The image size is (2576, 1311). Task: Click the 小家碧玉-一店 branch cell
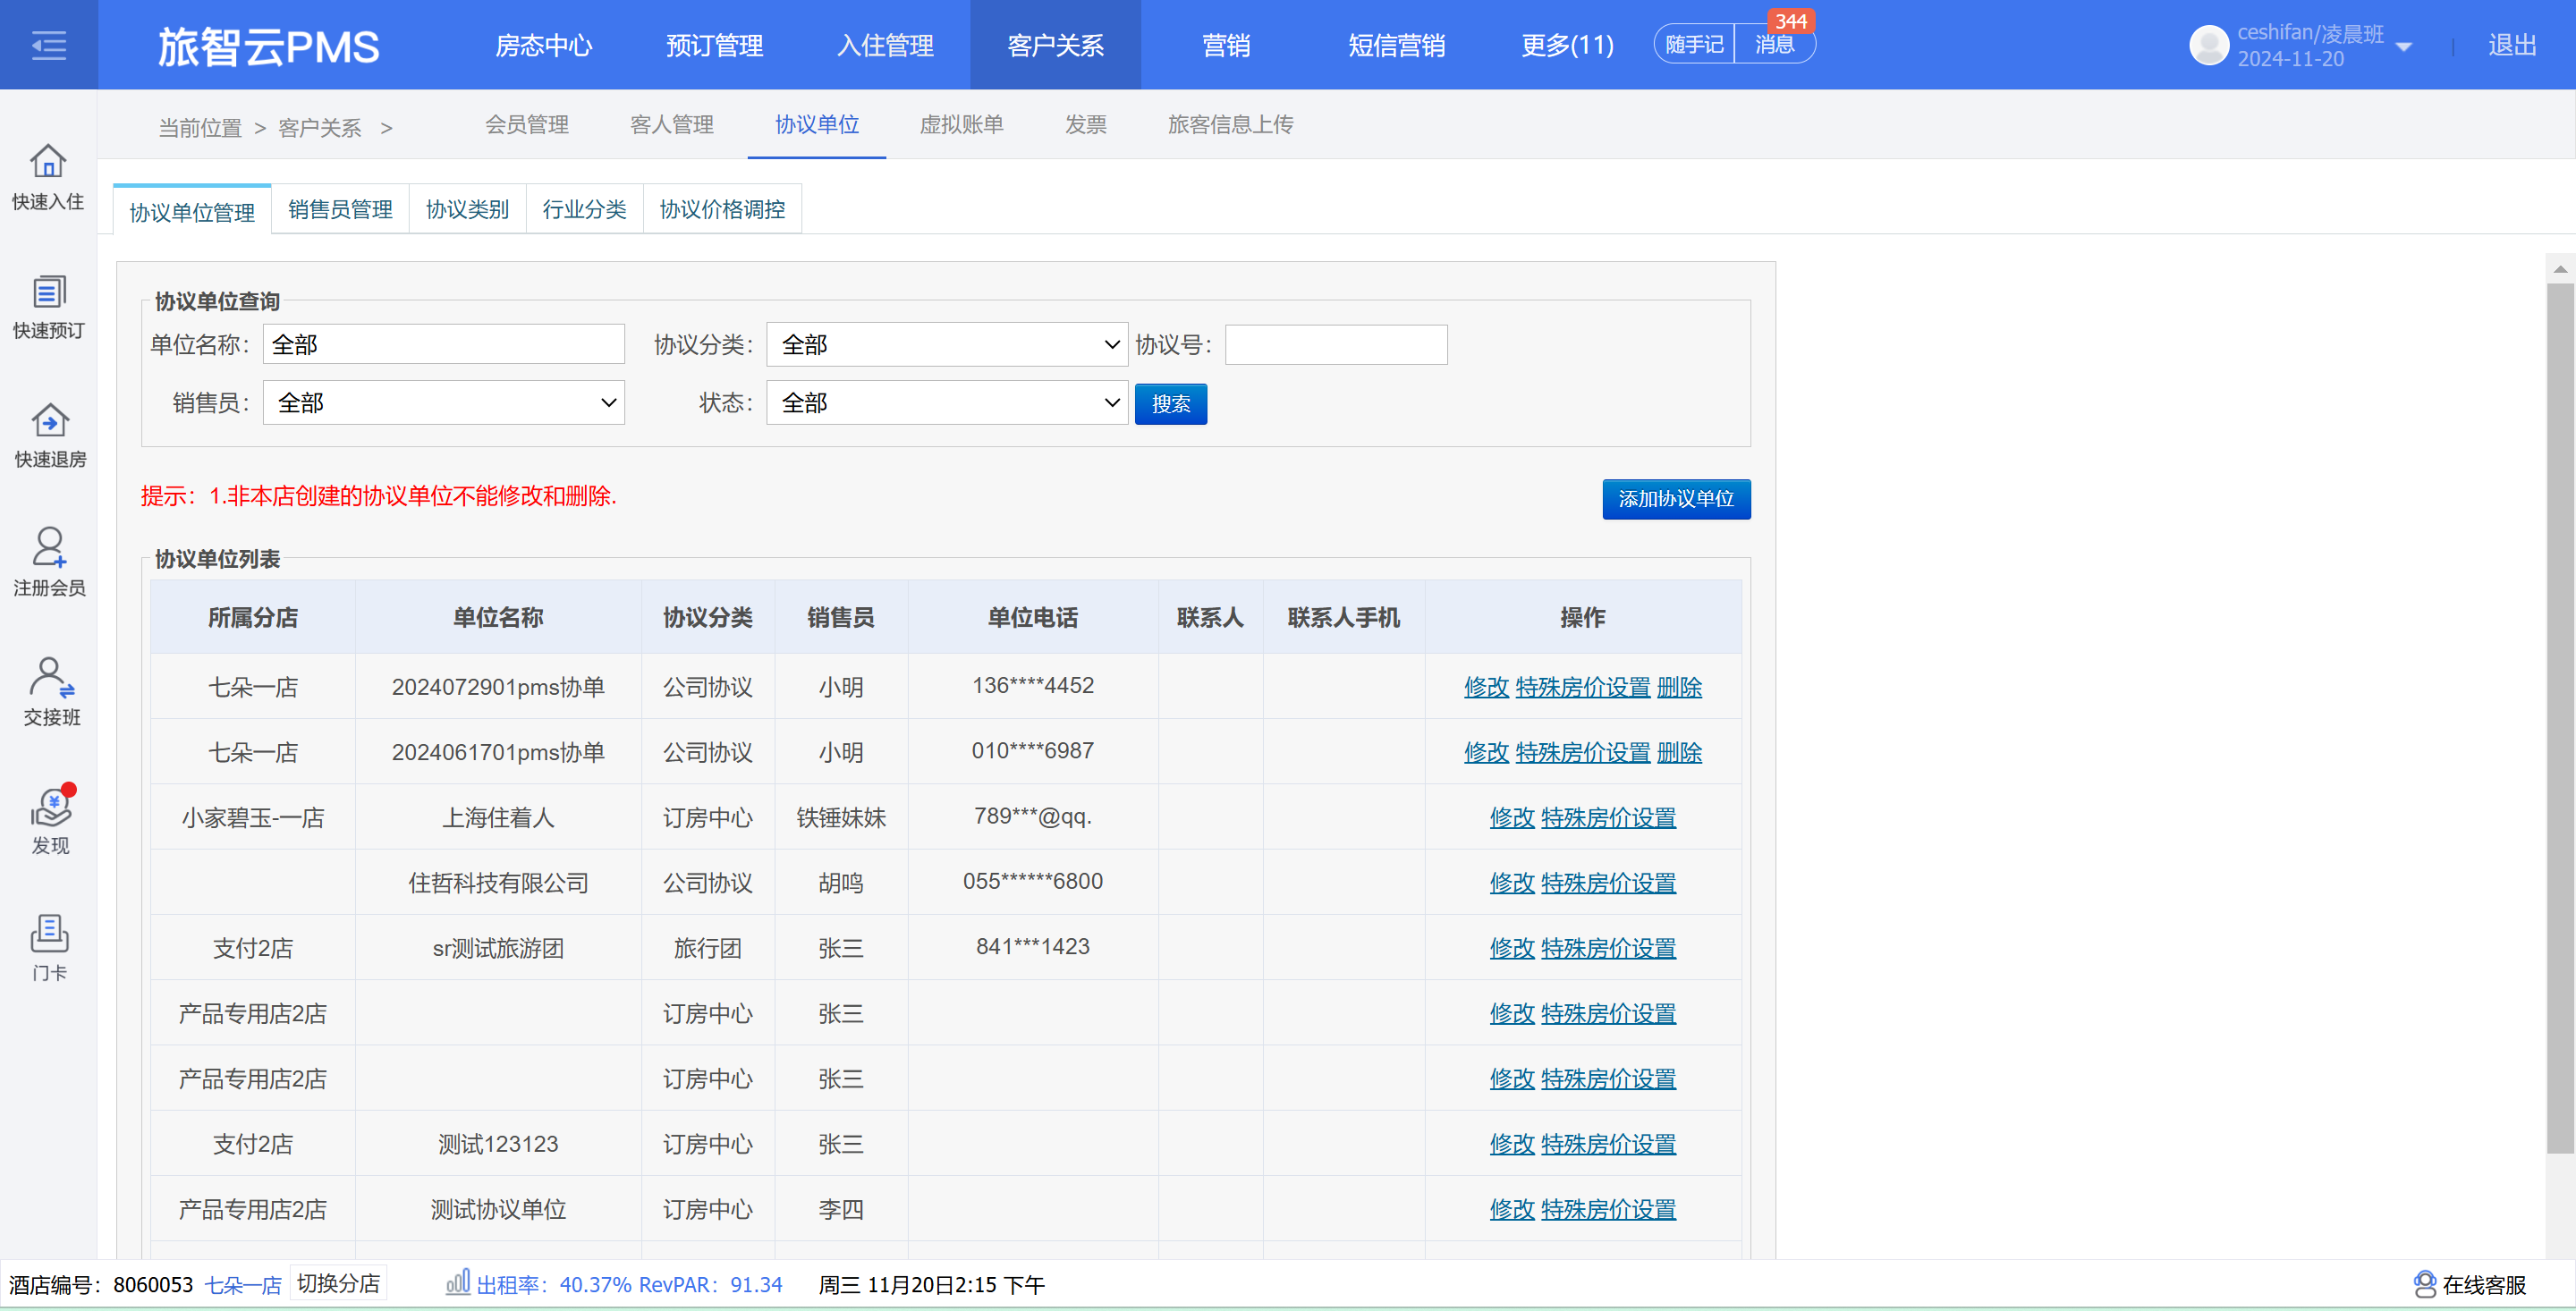click(x=252, y=818)
